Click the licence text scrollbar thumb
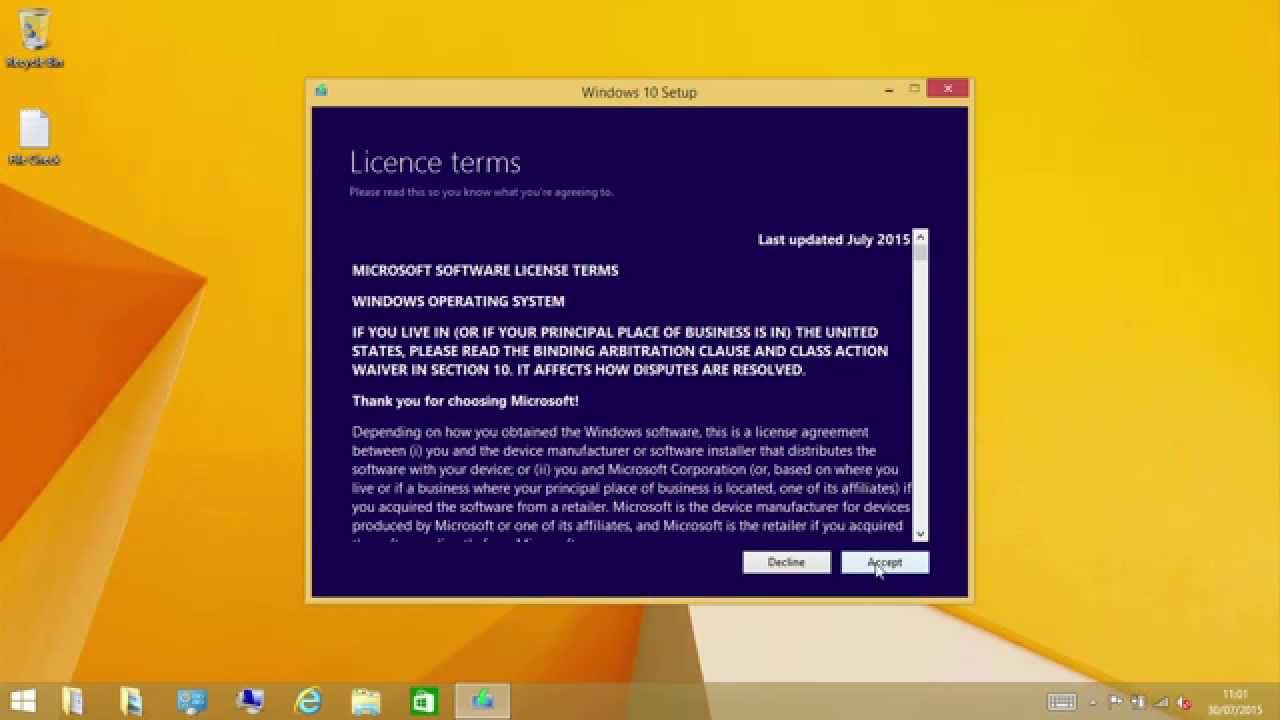Image resolution: width=1280 pixels, height=720 pixels. pyautogui.click(x=921, y=253)
